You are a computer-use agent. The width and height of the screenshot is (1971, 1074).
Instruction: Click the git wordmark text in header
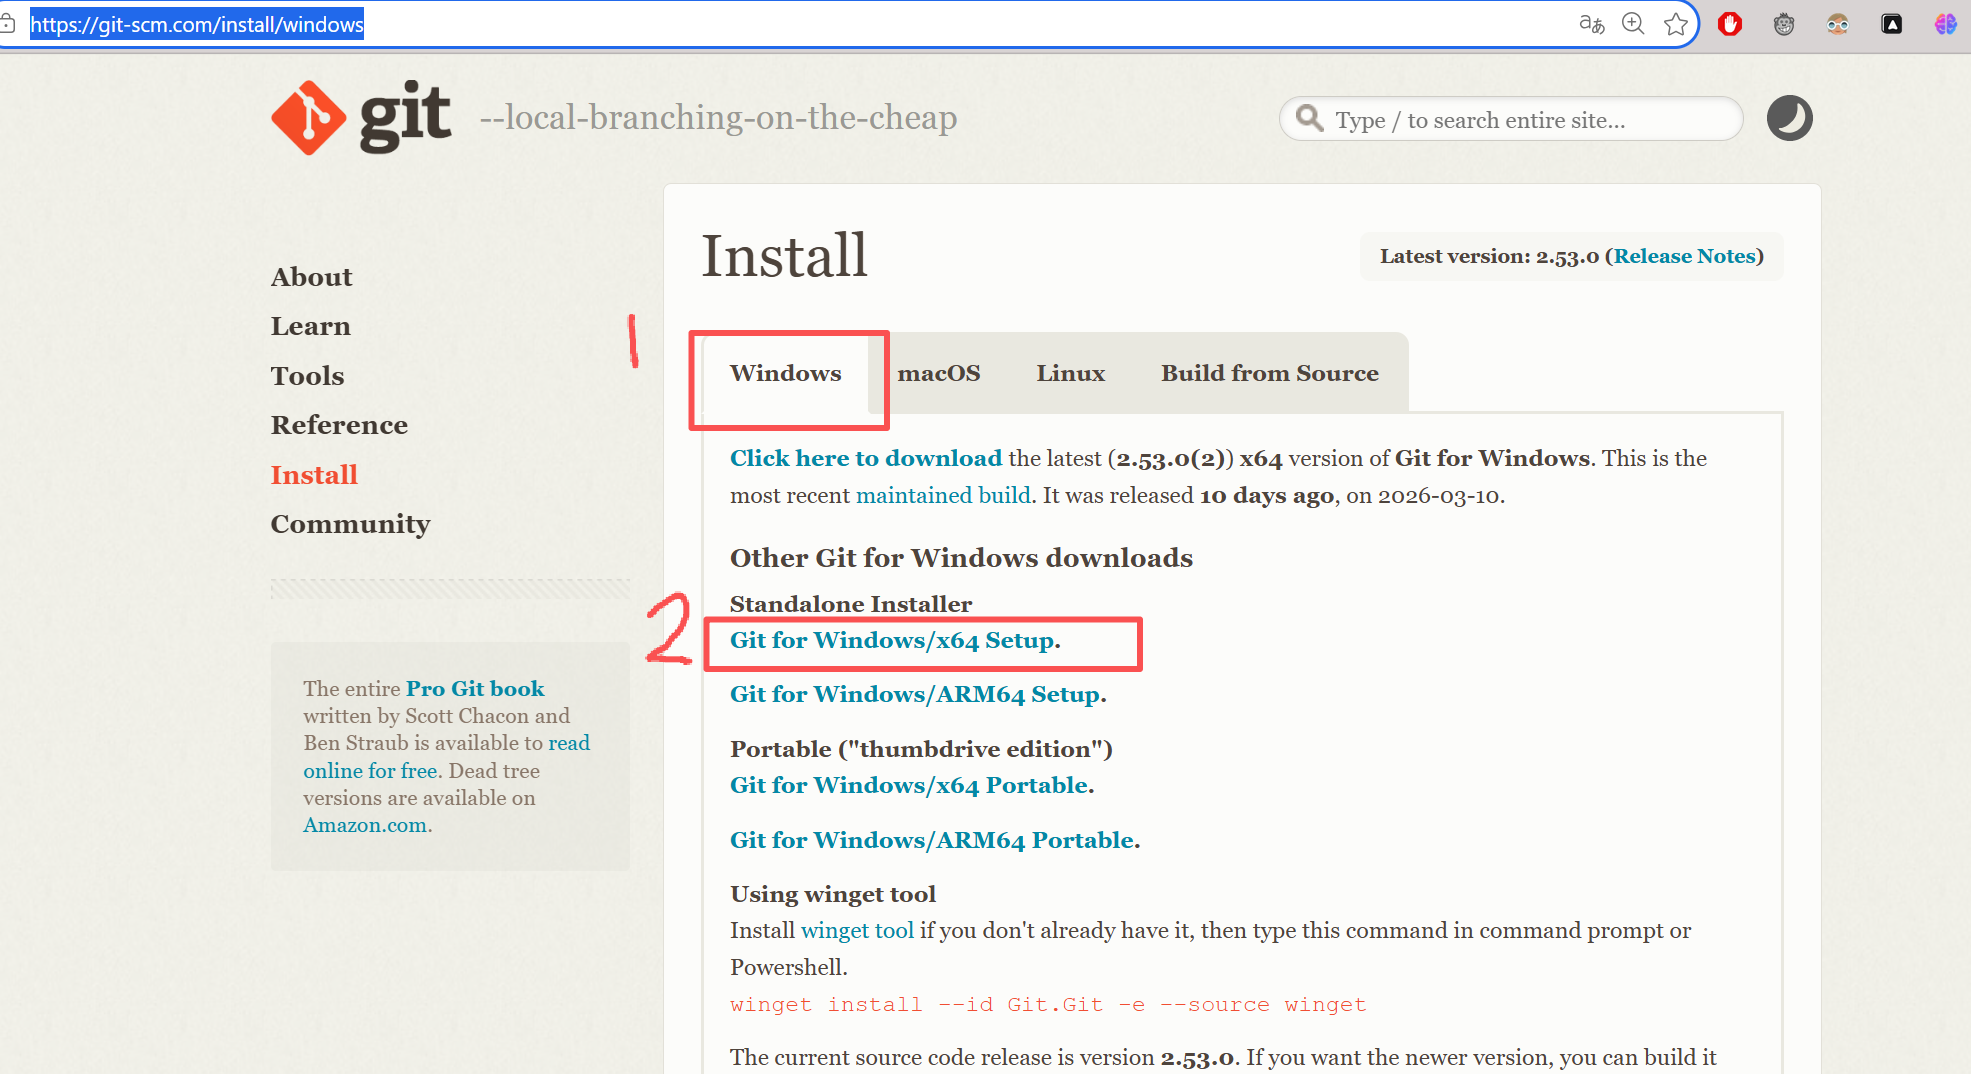click(405, 116)
